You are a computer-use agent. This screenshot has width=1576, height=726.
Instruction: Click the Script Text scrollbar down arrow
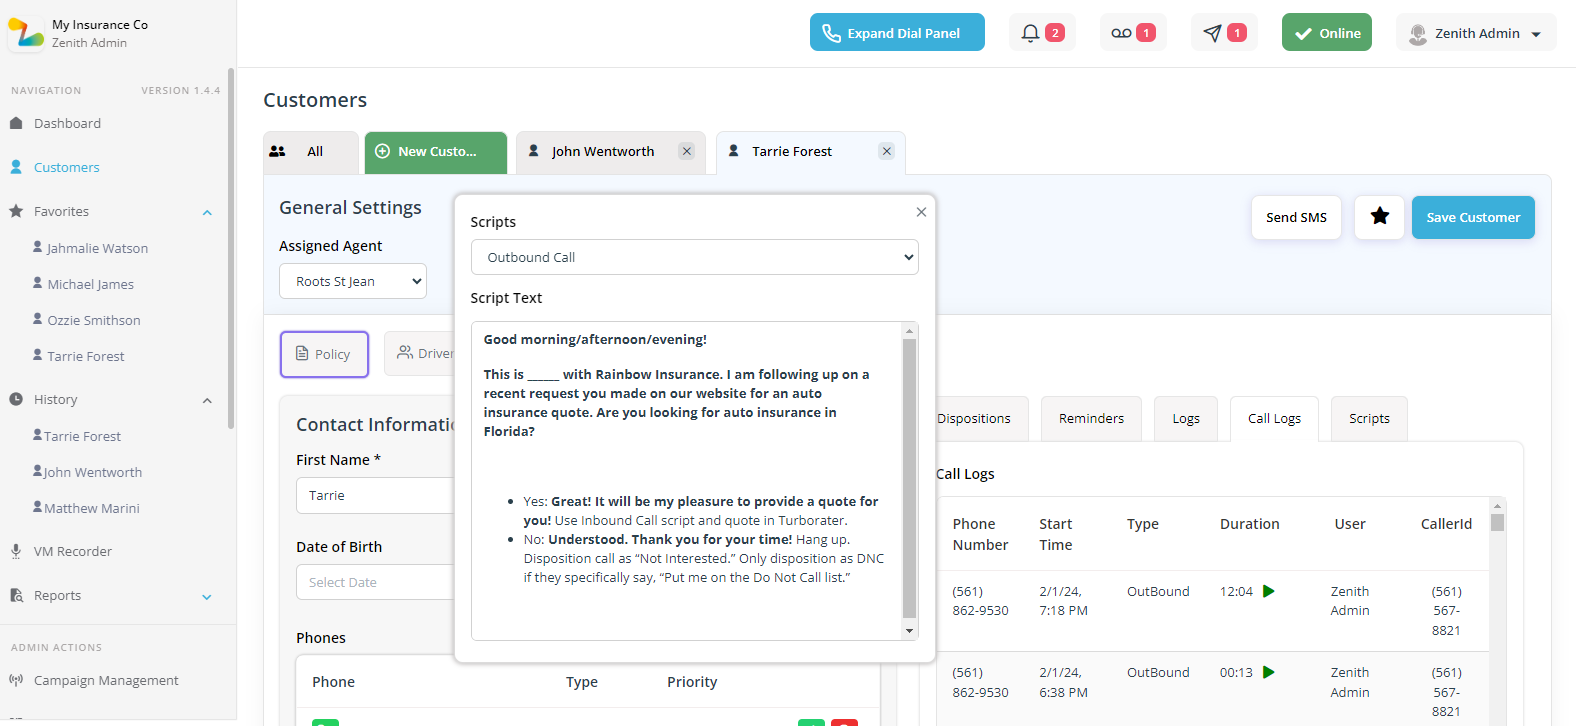click(x=909, y=631)
